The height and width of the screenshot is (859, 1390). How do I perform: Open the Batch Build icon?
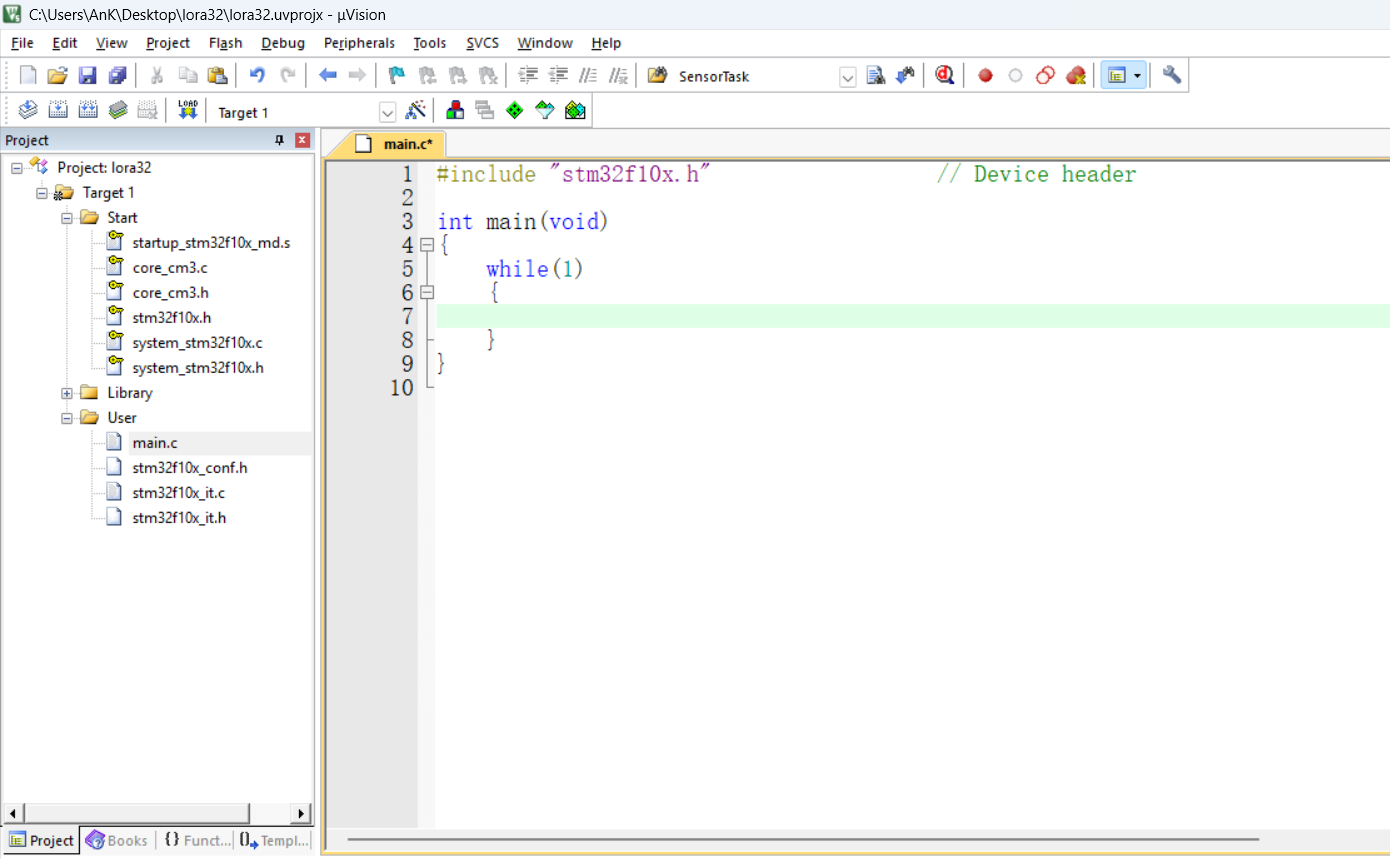coord(118,111)
